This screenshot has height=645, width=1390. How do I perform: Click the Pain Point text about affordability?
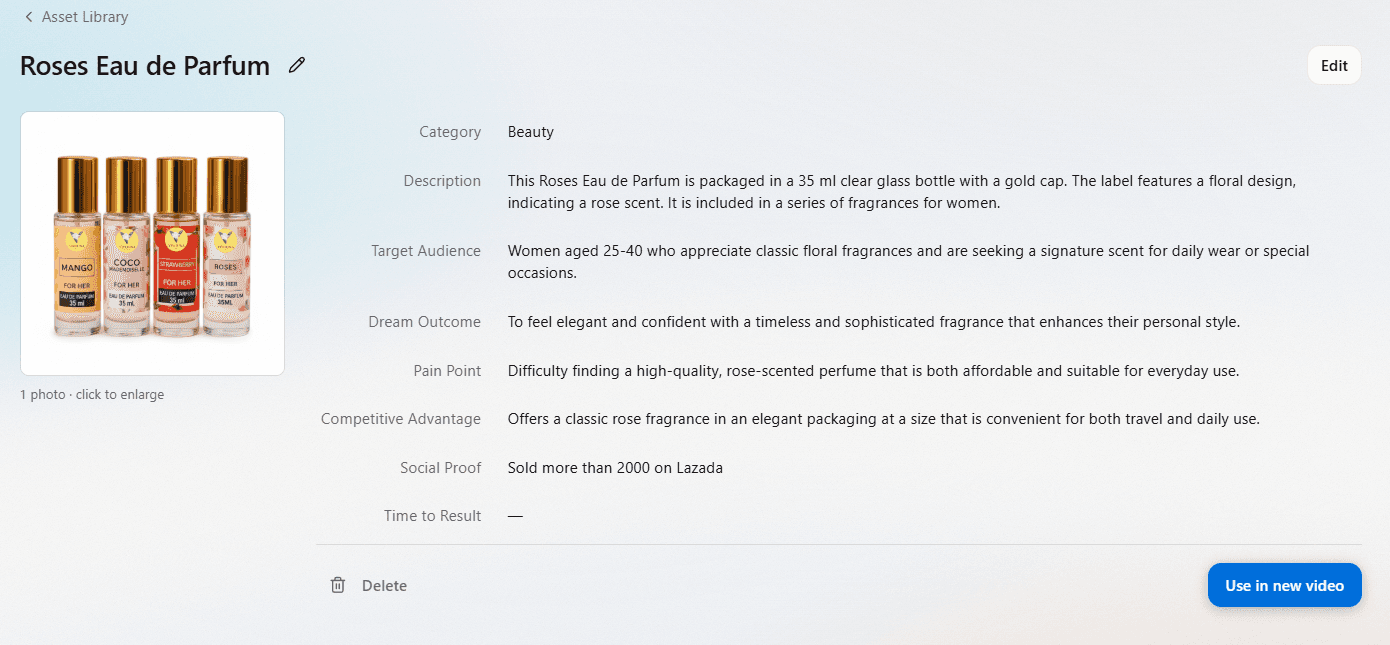[x=873, y=371]
